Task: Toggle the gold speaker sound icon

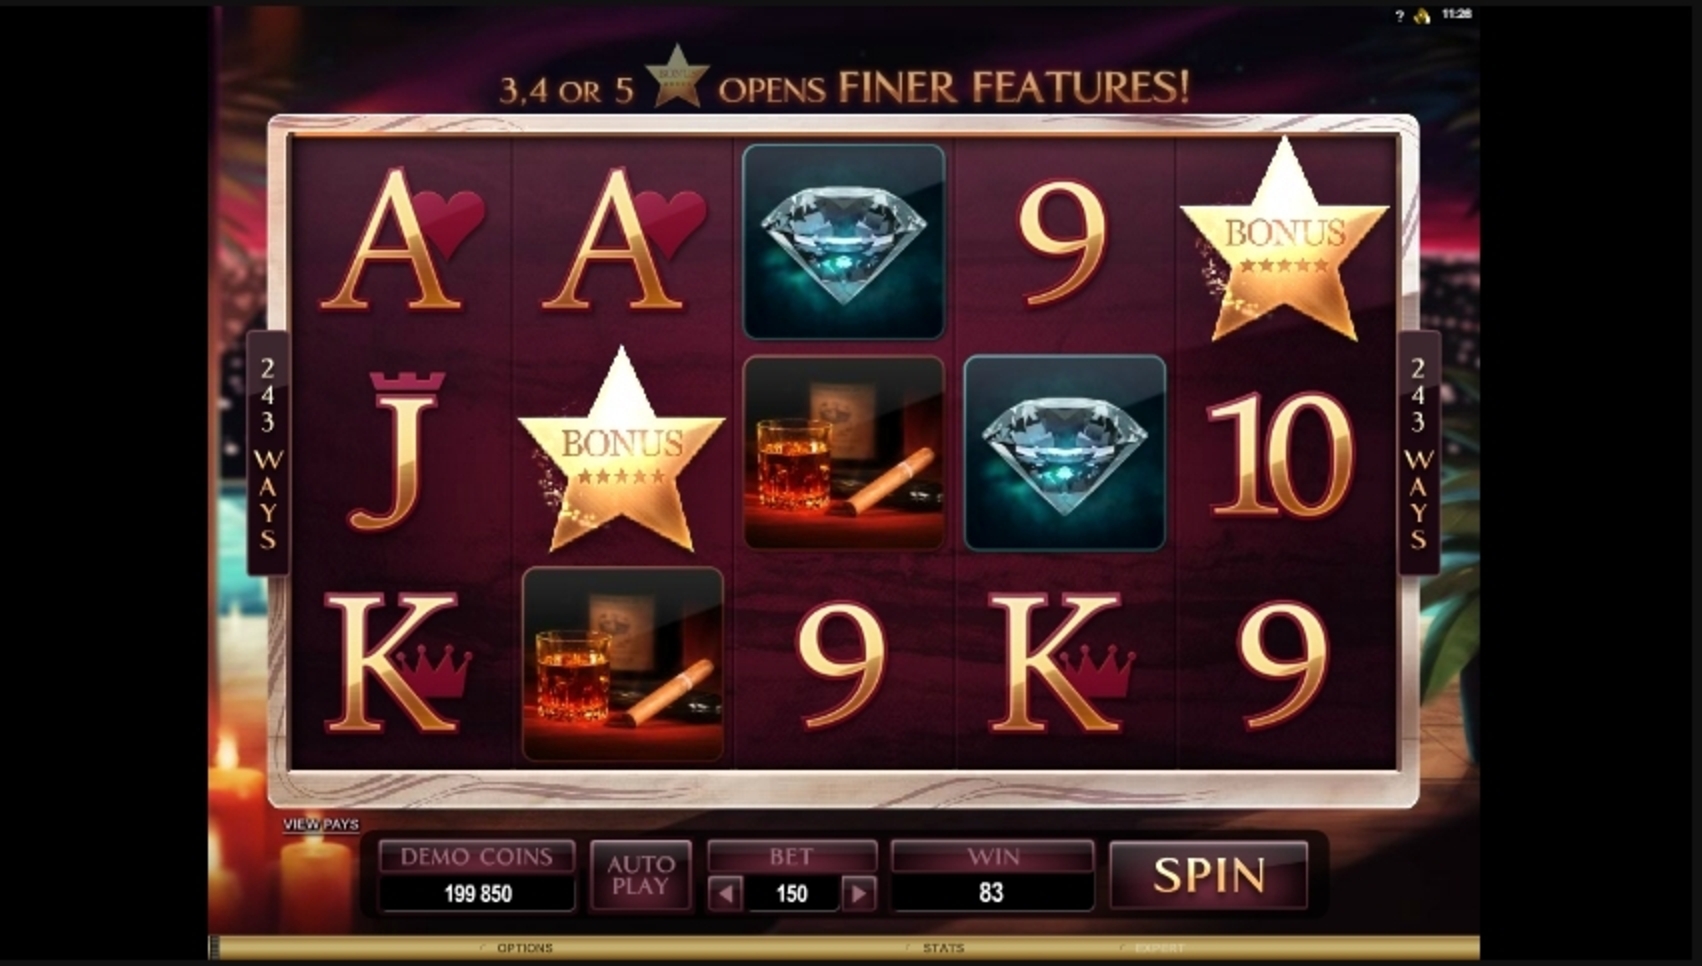Action: click(x=1422, y=15)
